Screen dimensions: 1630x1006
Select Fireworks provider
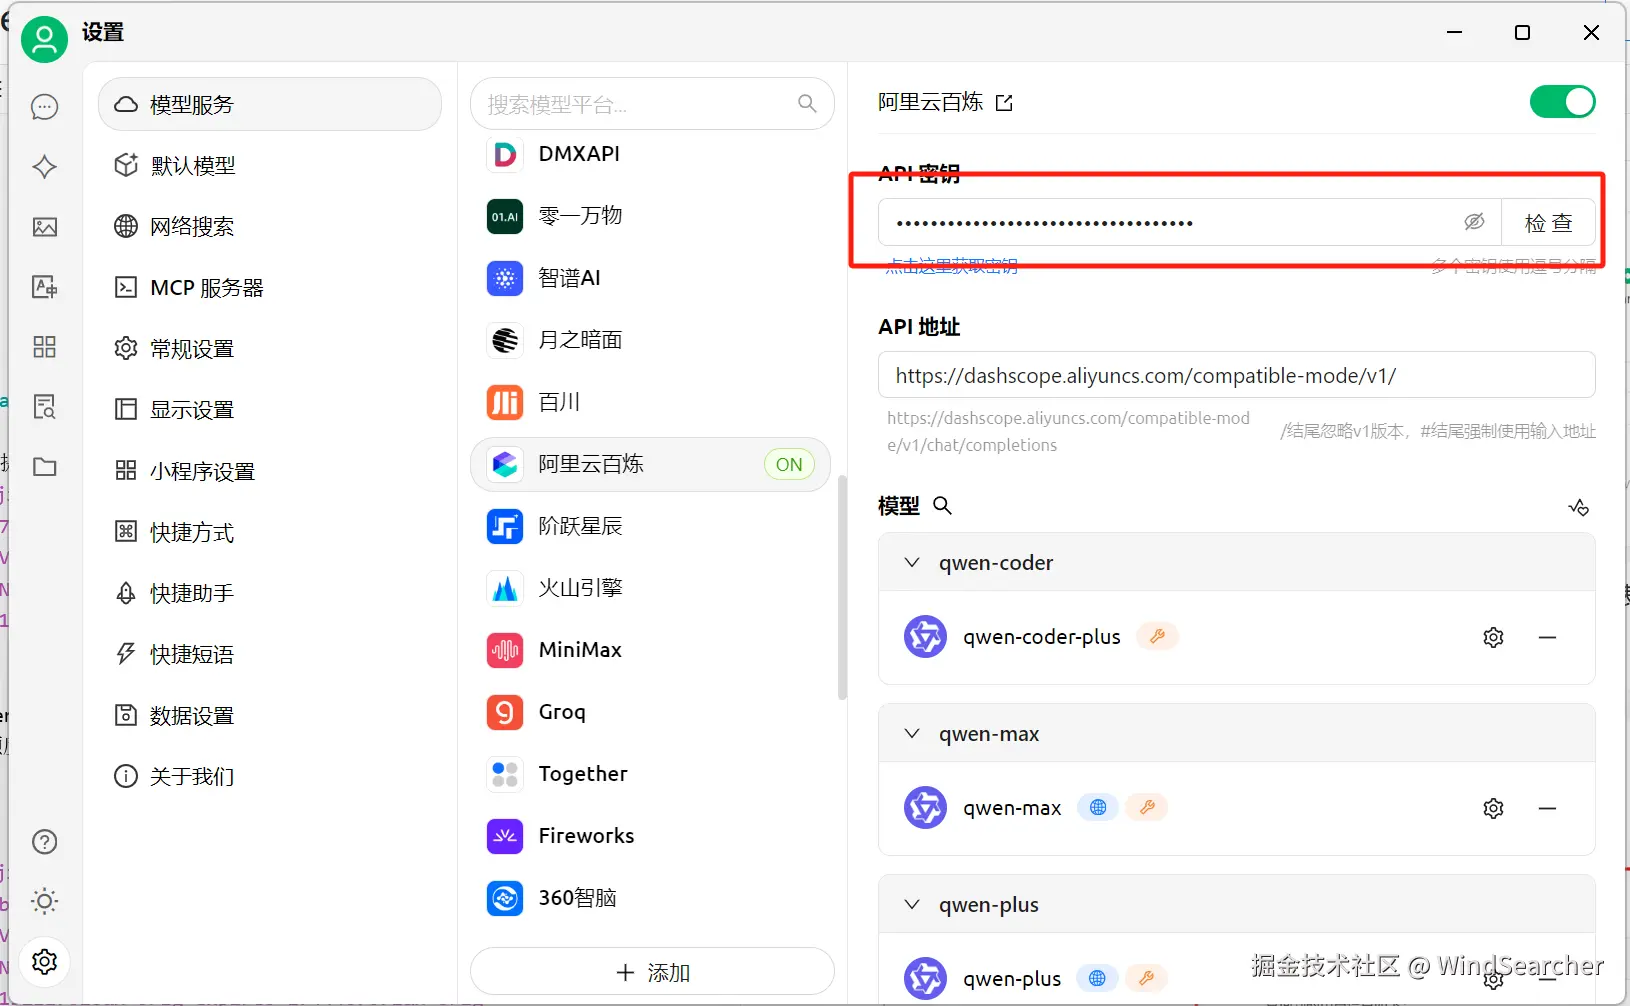click(651, 836)
